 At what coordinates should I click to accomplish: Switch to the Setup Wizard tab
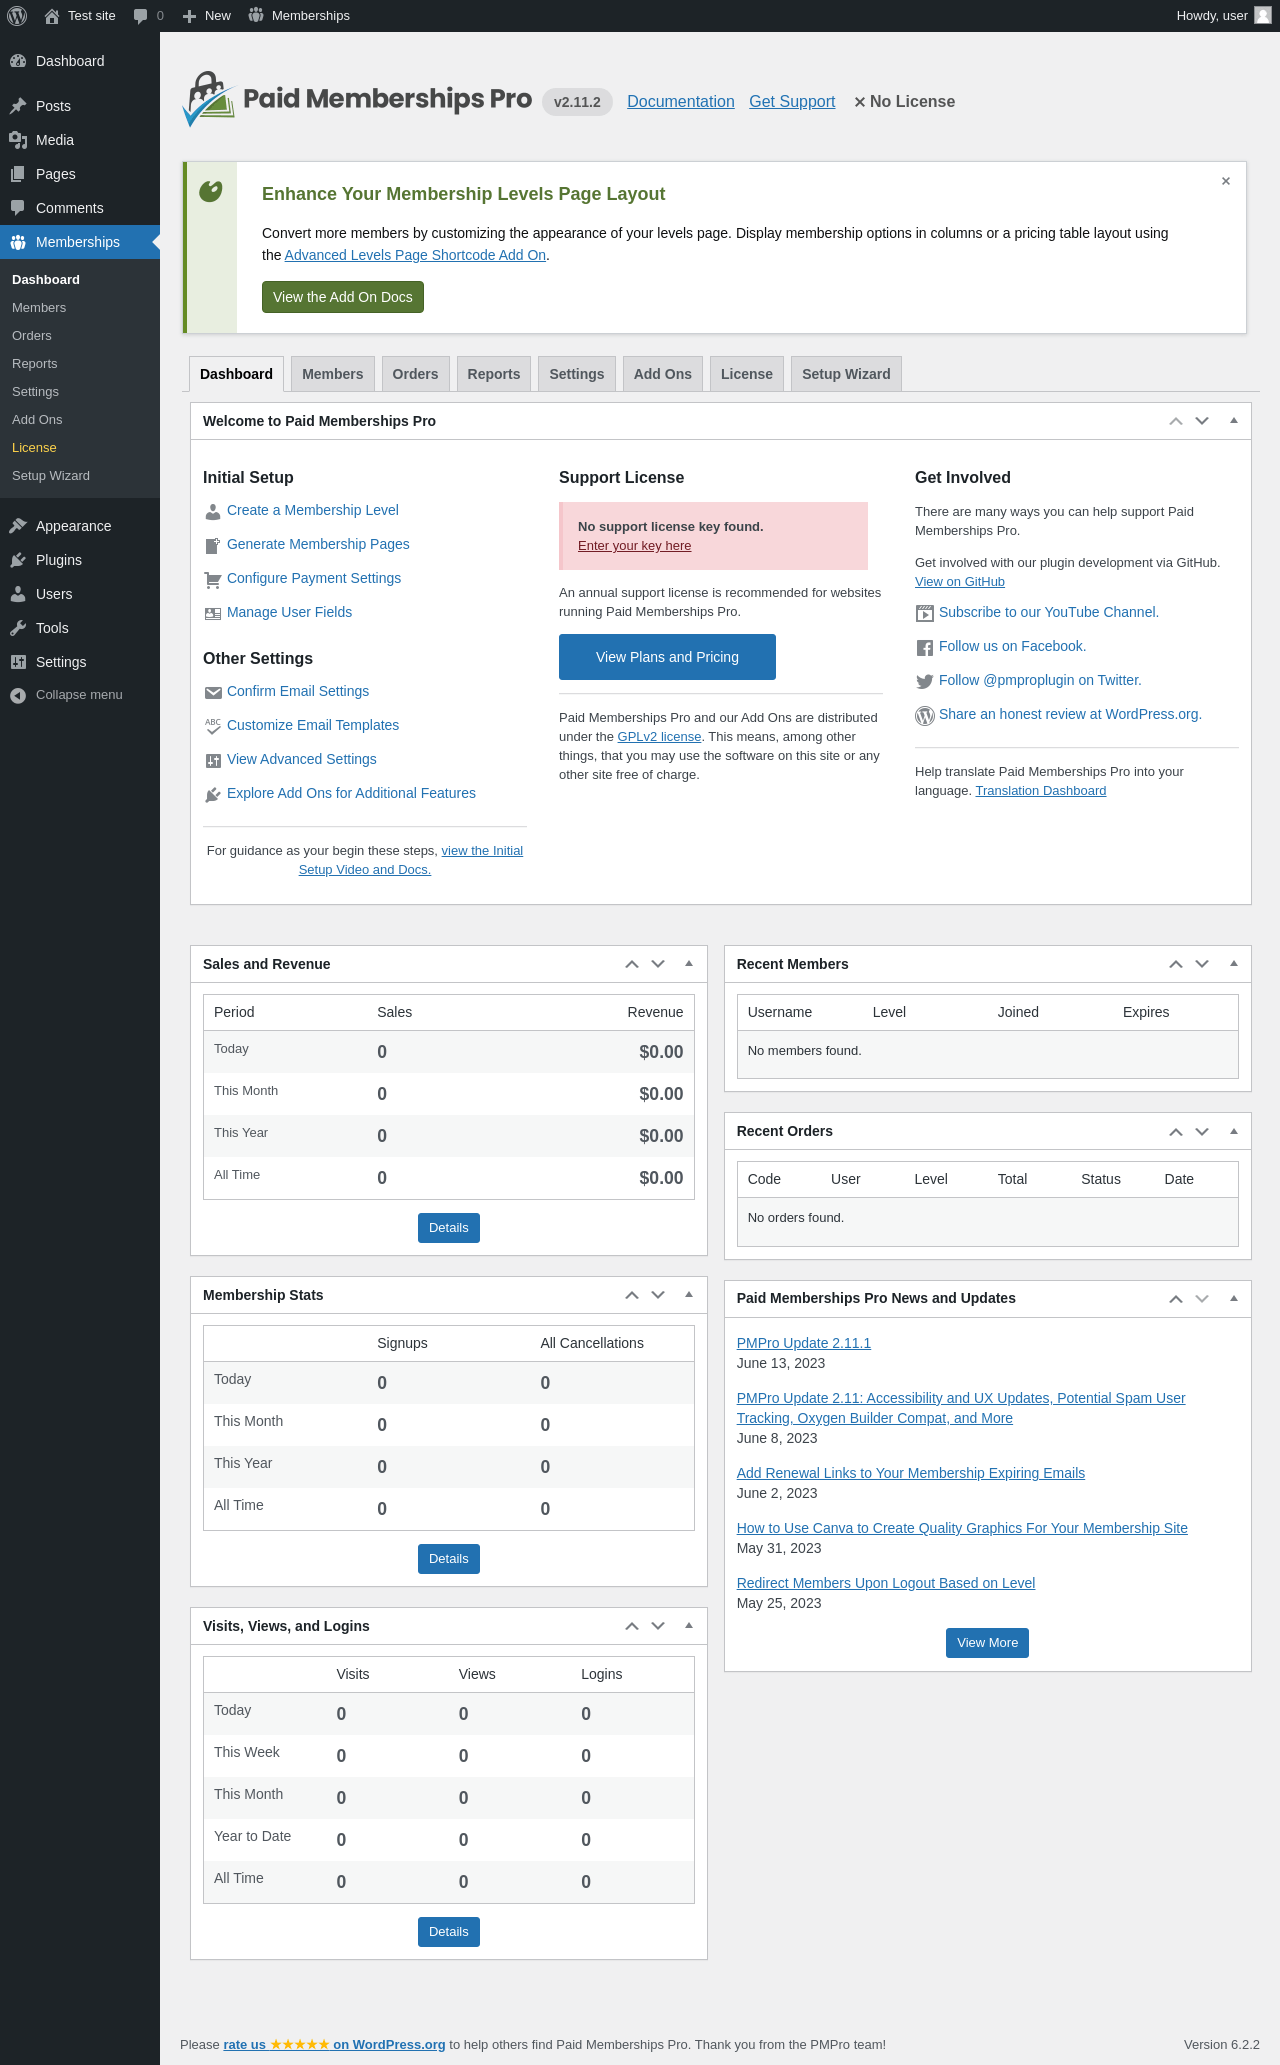click(x=846, y=374)
